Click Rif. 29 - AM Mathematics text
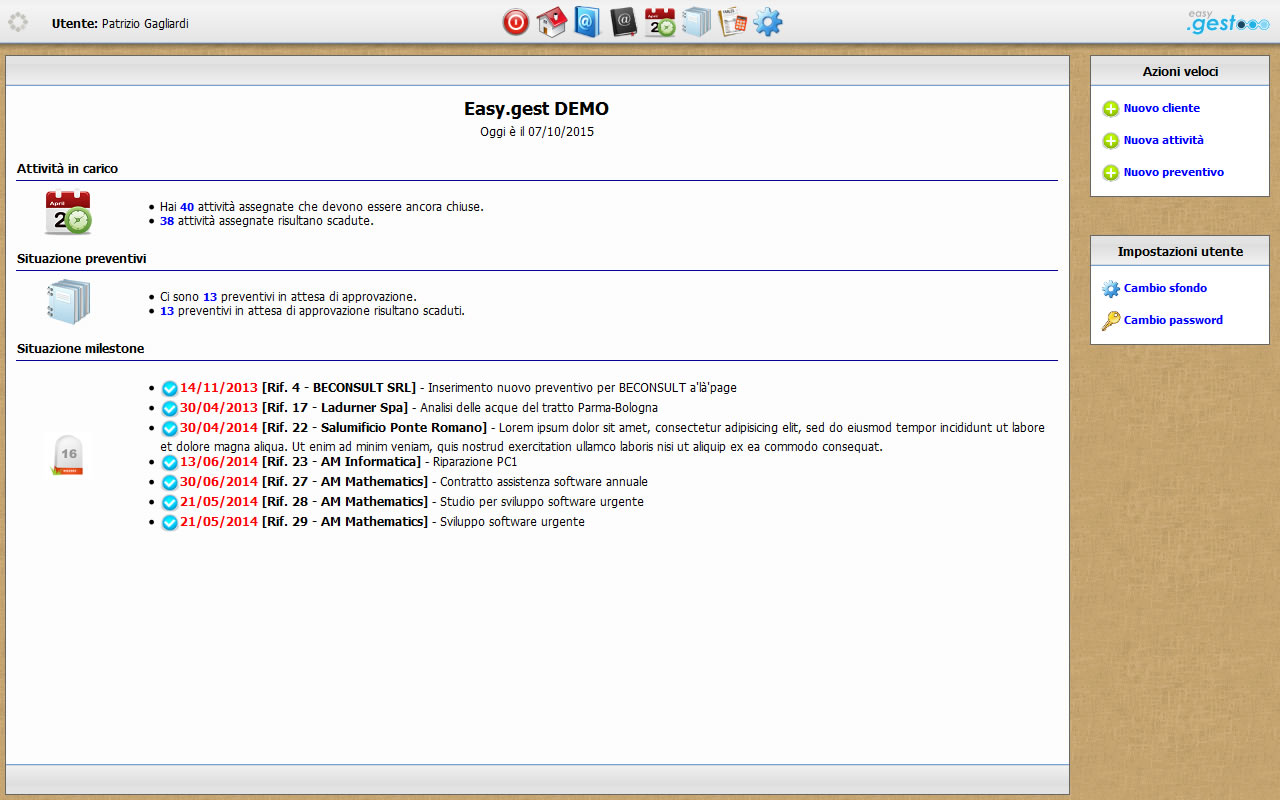Image resolution: width=1280 pixels, height=800 pixels. tap(345, 521)
